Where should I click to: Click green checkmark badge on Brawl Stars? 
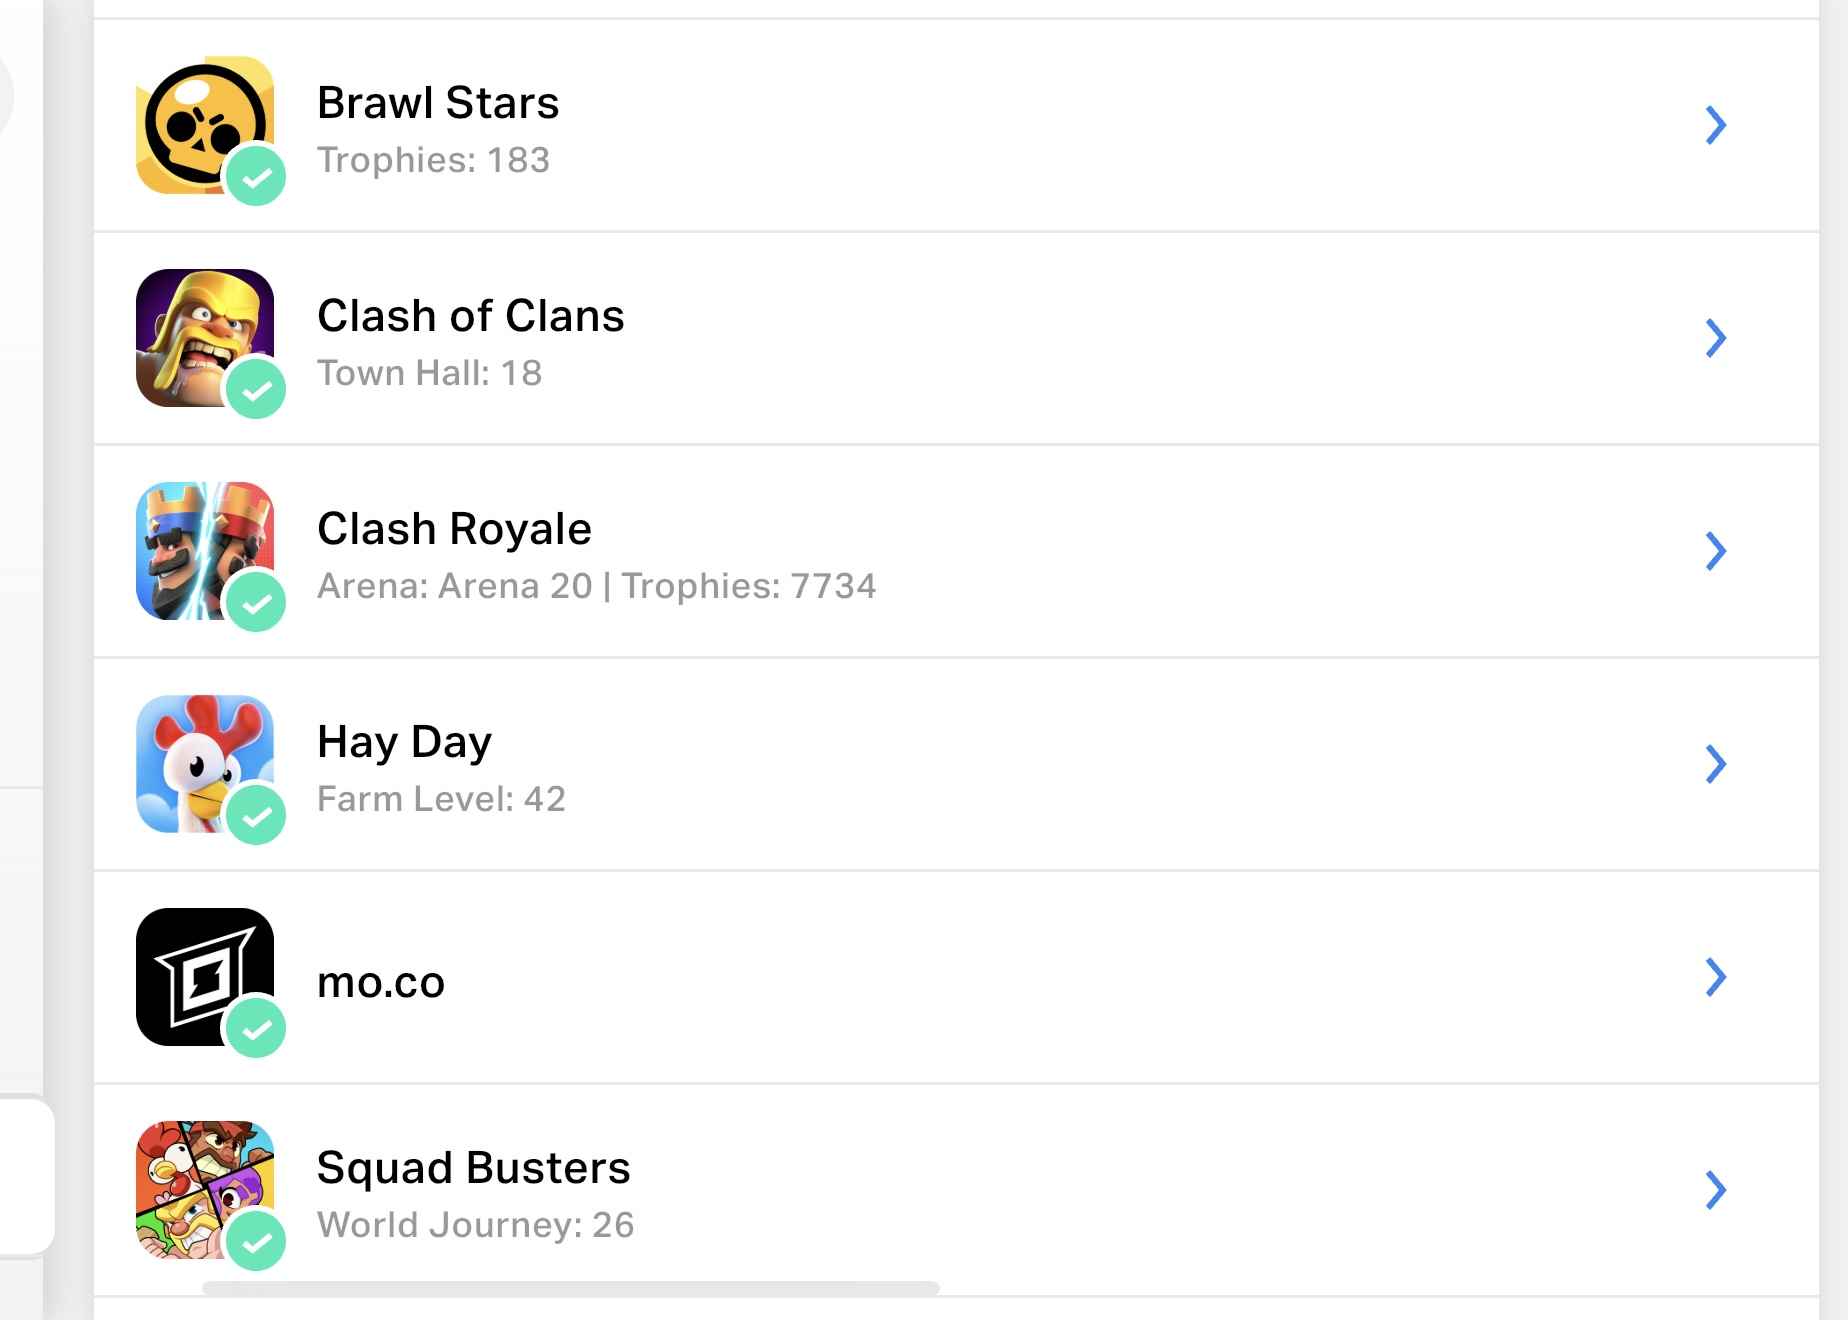point(256,176)
